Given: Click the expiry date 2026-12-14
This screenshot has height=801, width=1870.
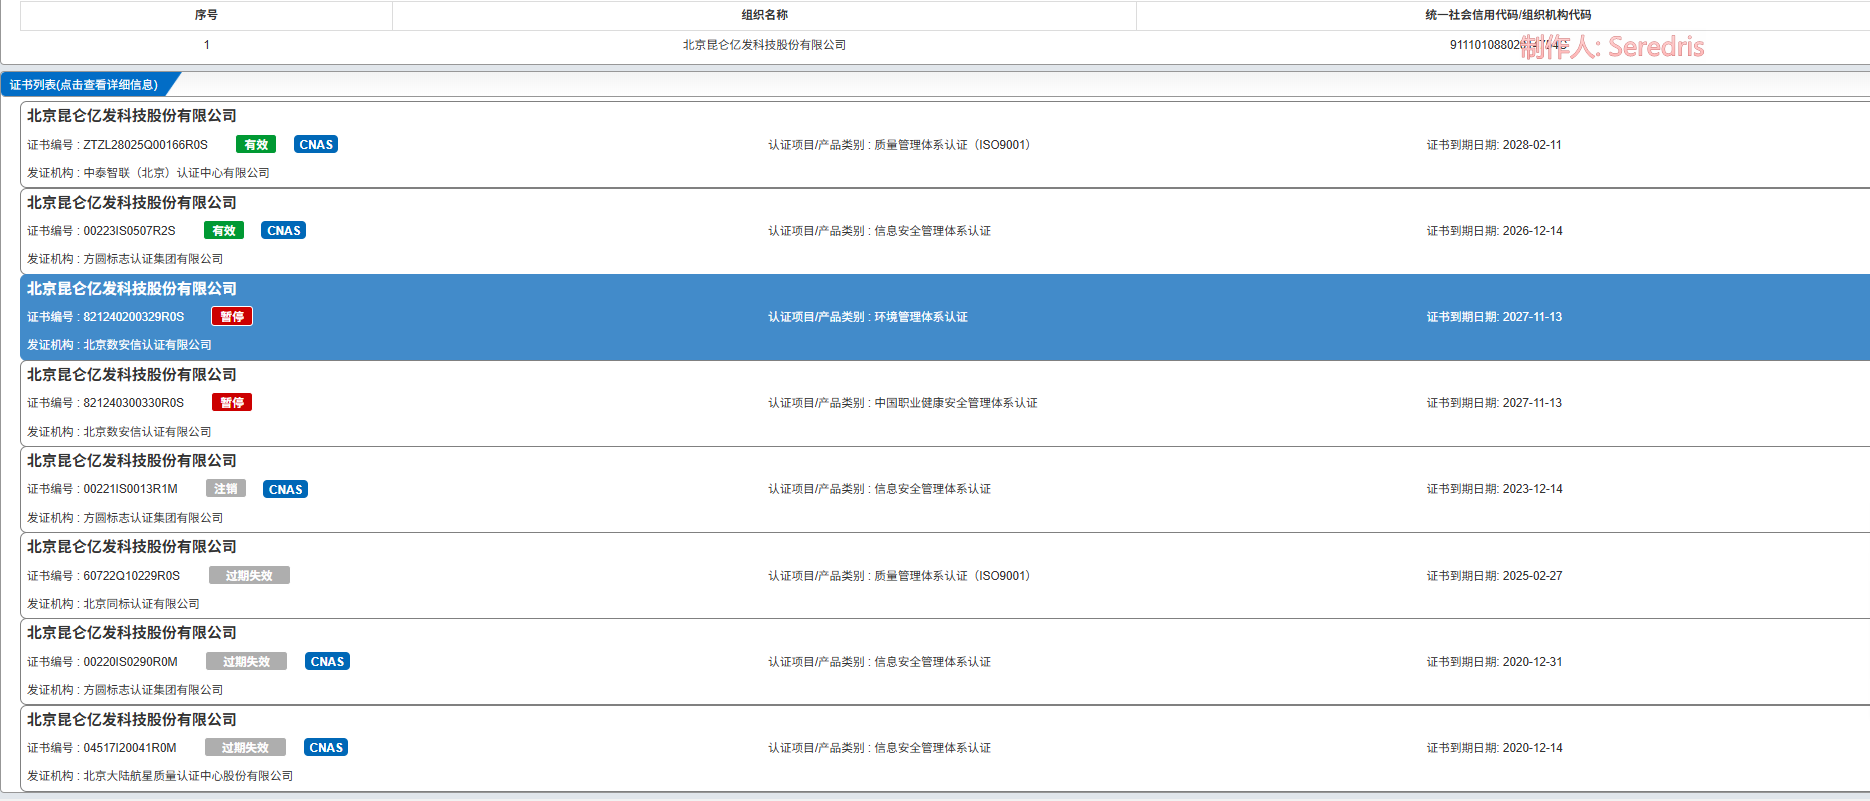Looking at the screenshot, I should click(x=1532, y=231).
